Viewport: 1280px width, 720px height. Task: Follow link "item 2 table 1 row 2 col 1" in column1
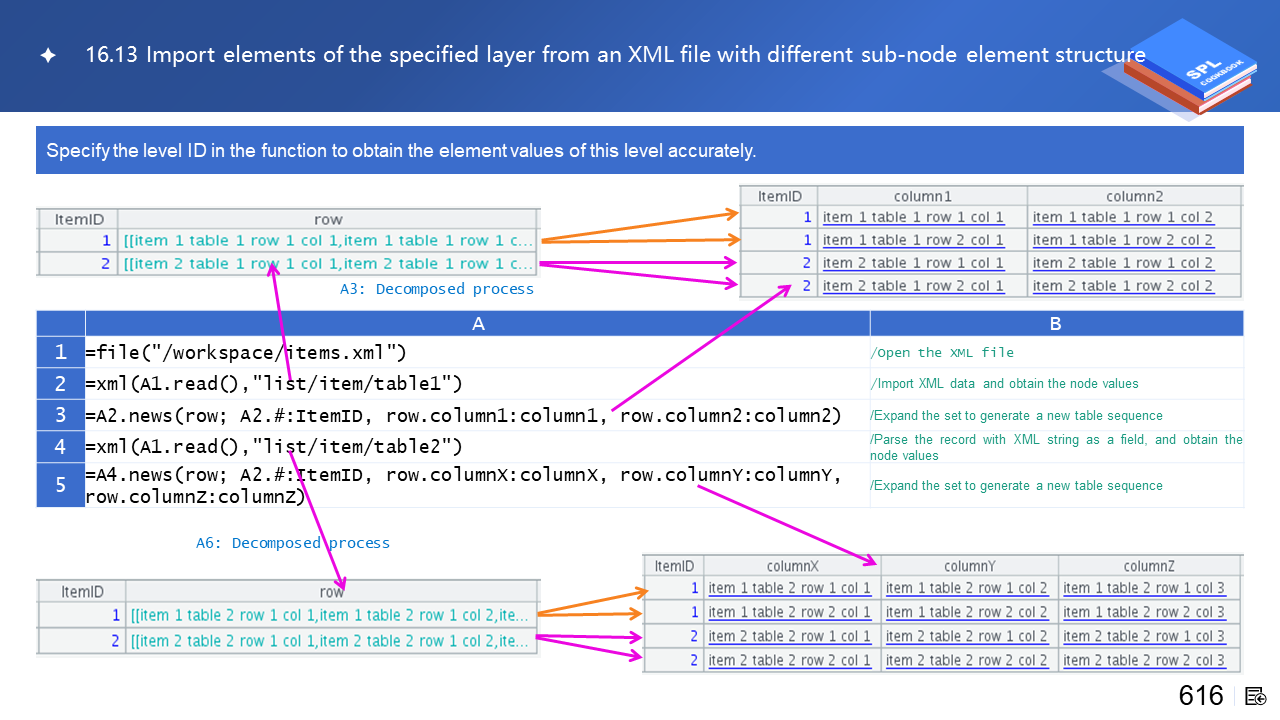click(x=912, y=286)
